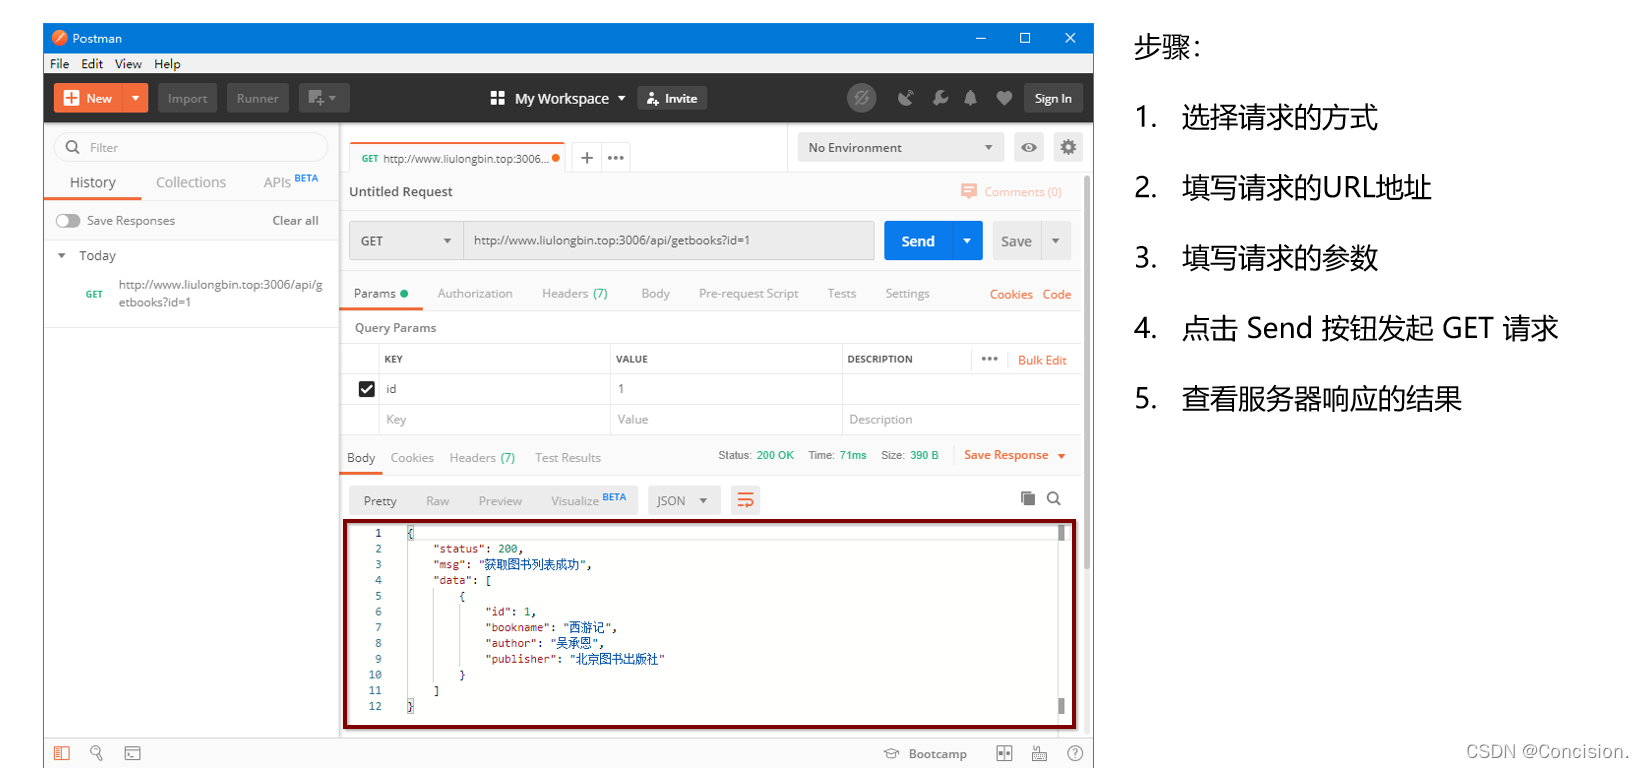Select the response Cookies tab
The image size is (1644, 768).
click(x=412, y=458)
